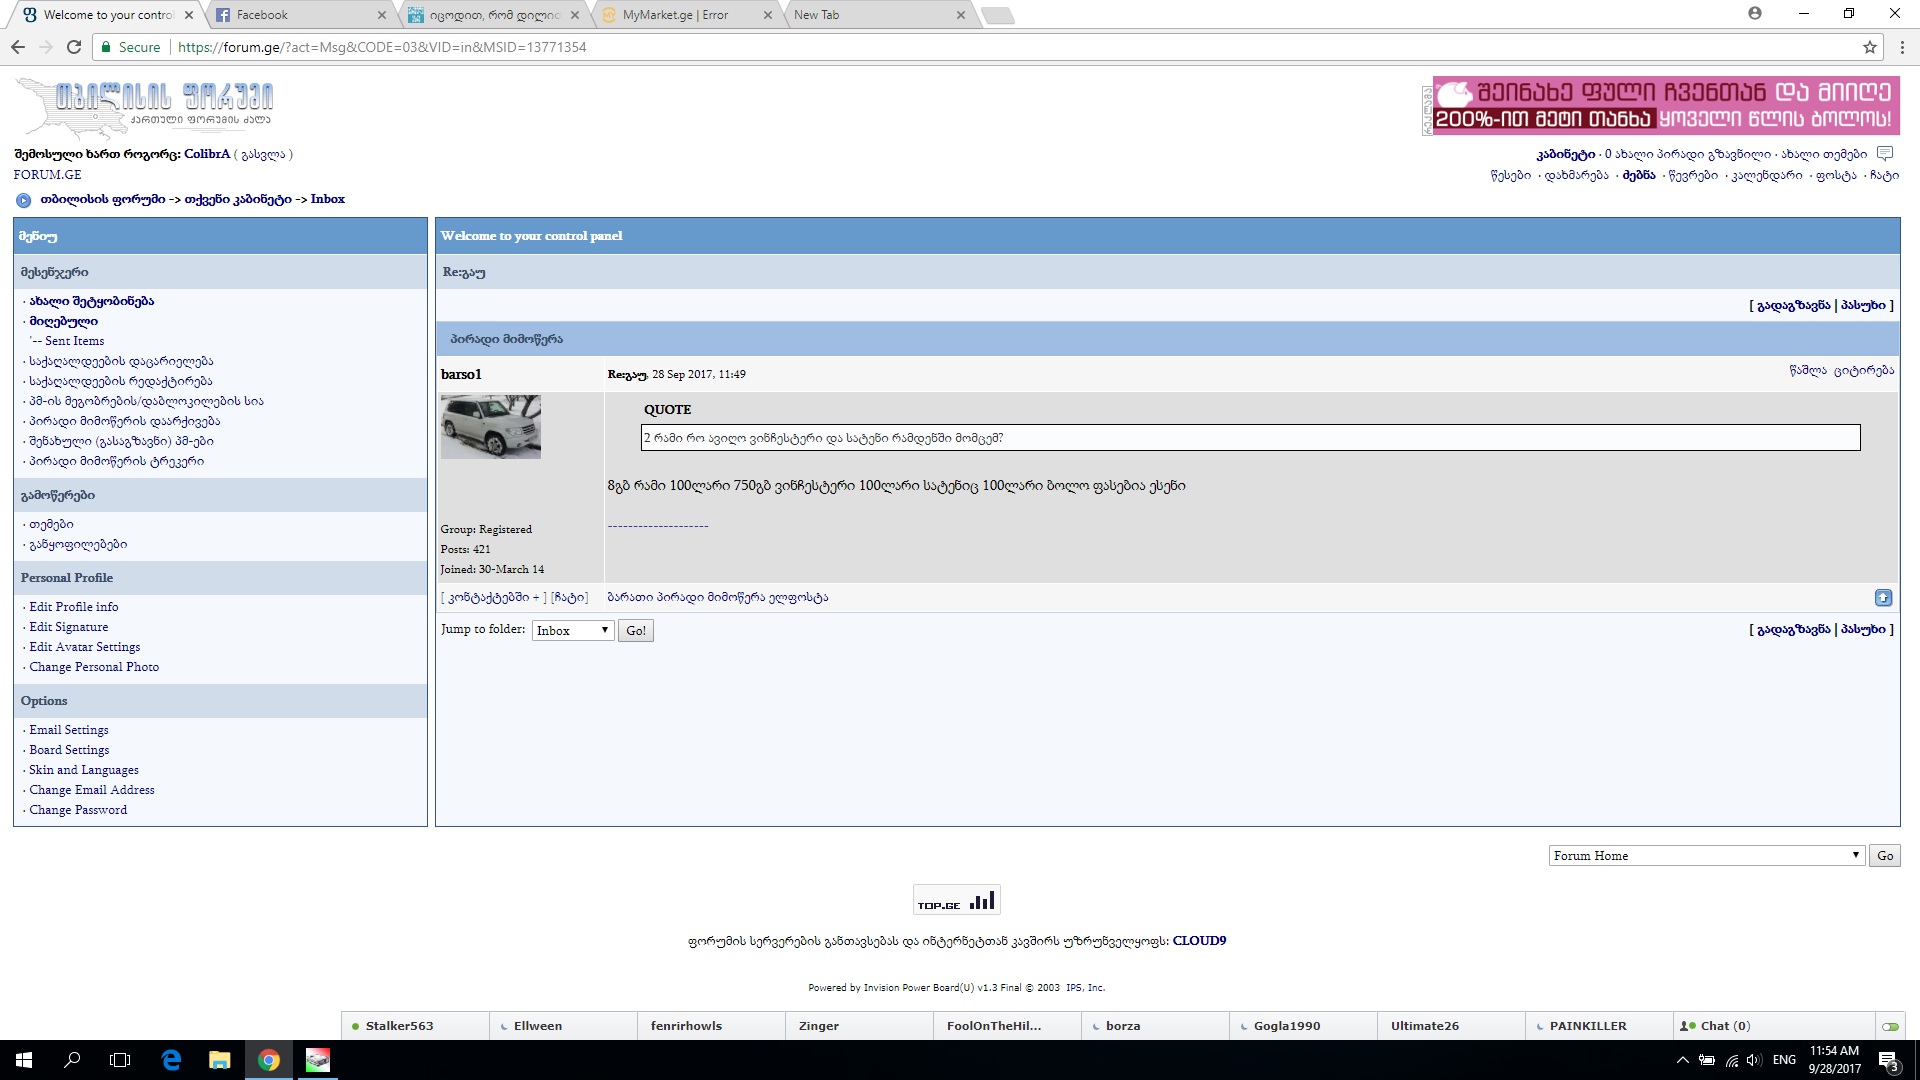Expand the Forum Home jump dropdown
The height and width of the screenshot is (1080, 1920).
[x=1706, y=856]
